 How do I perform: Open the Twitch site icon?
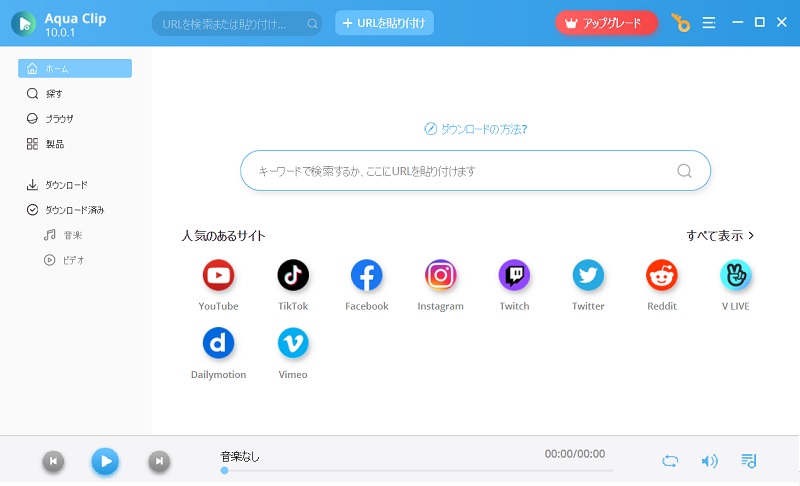(514, 275)
